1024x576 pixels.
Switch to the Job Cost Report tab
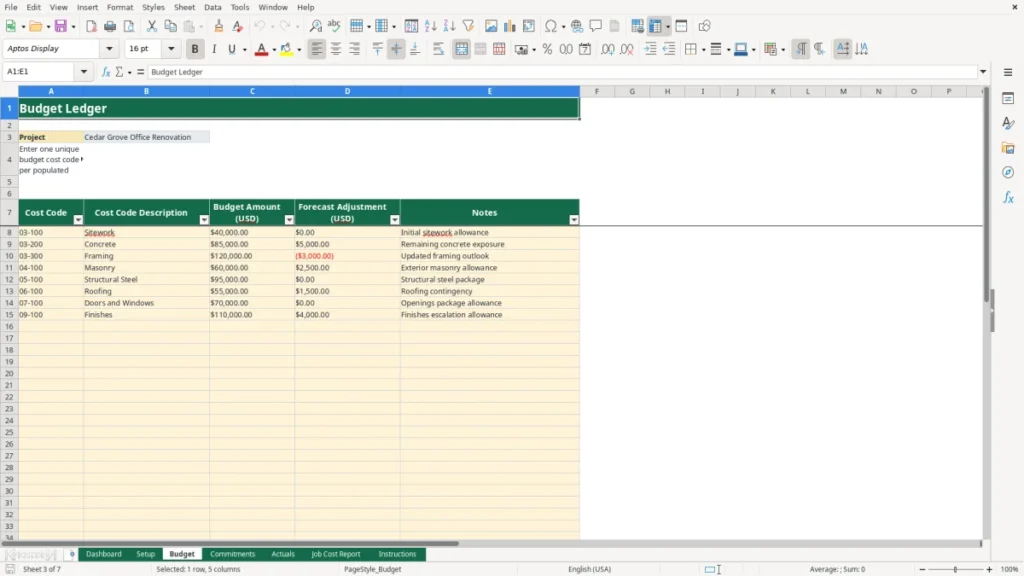click(x=336, y=554)
